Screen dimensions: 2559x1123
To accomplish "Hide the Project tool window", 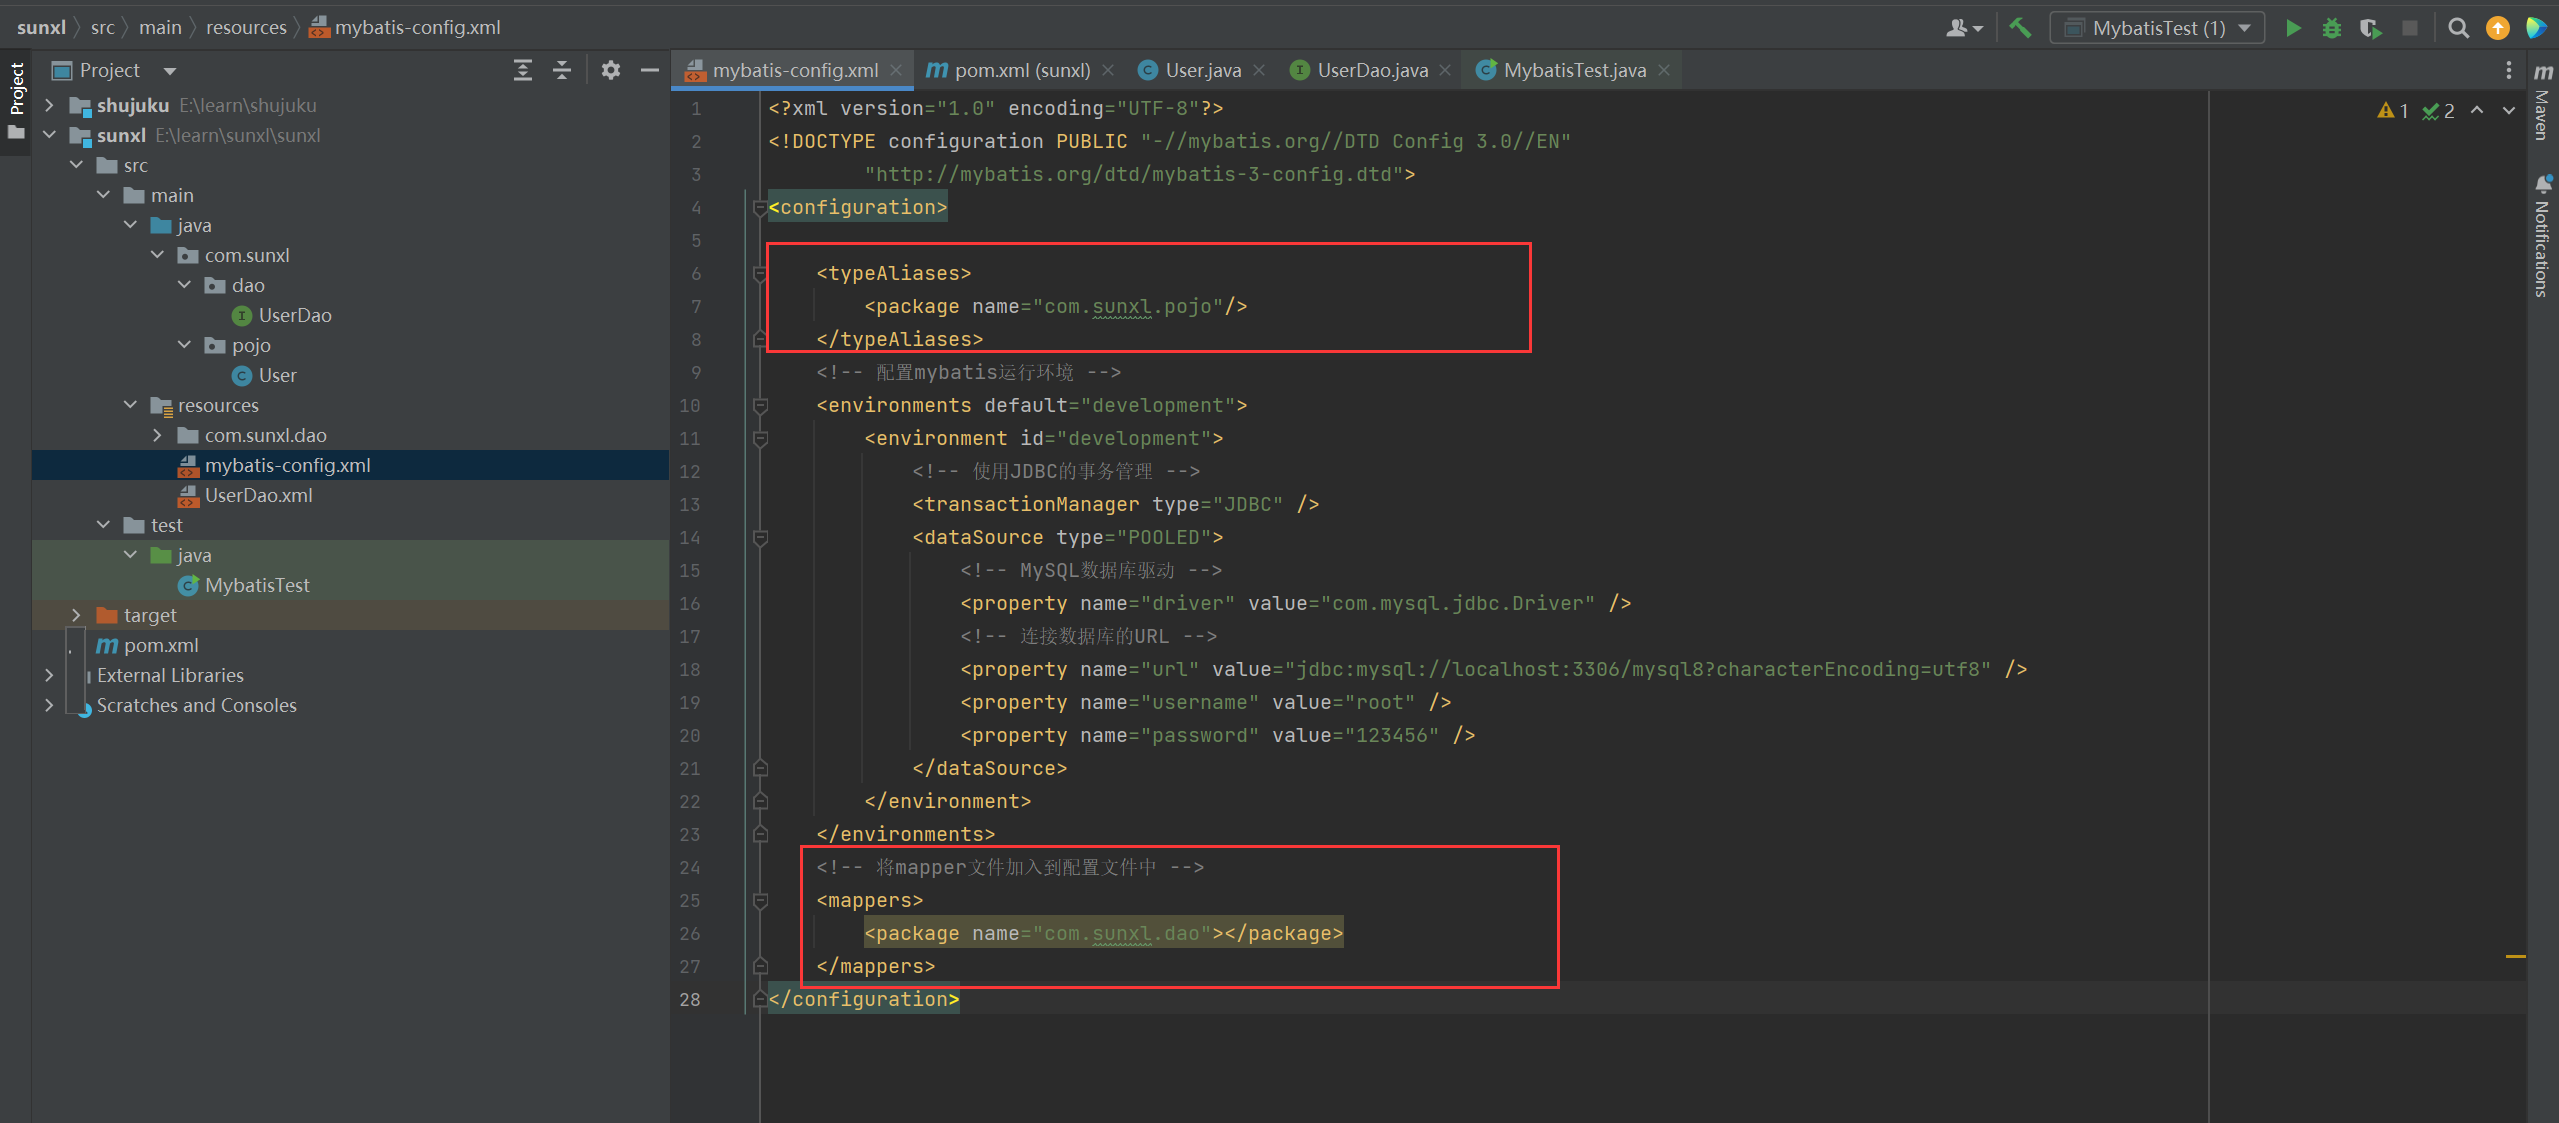I will coord(649,70).
